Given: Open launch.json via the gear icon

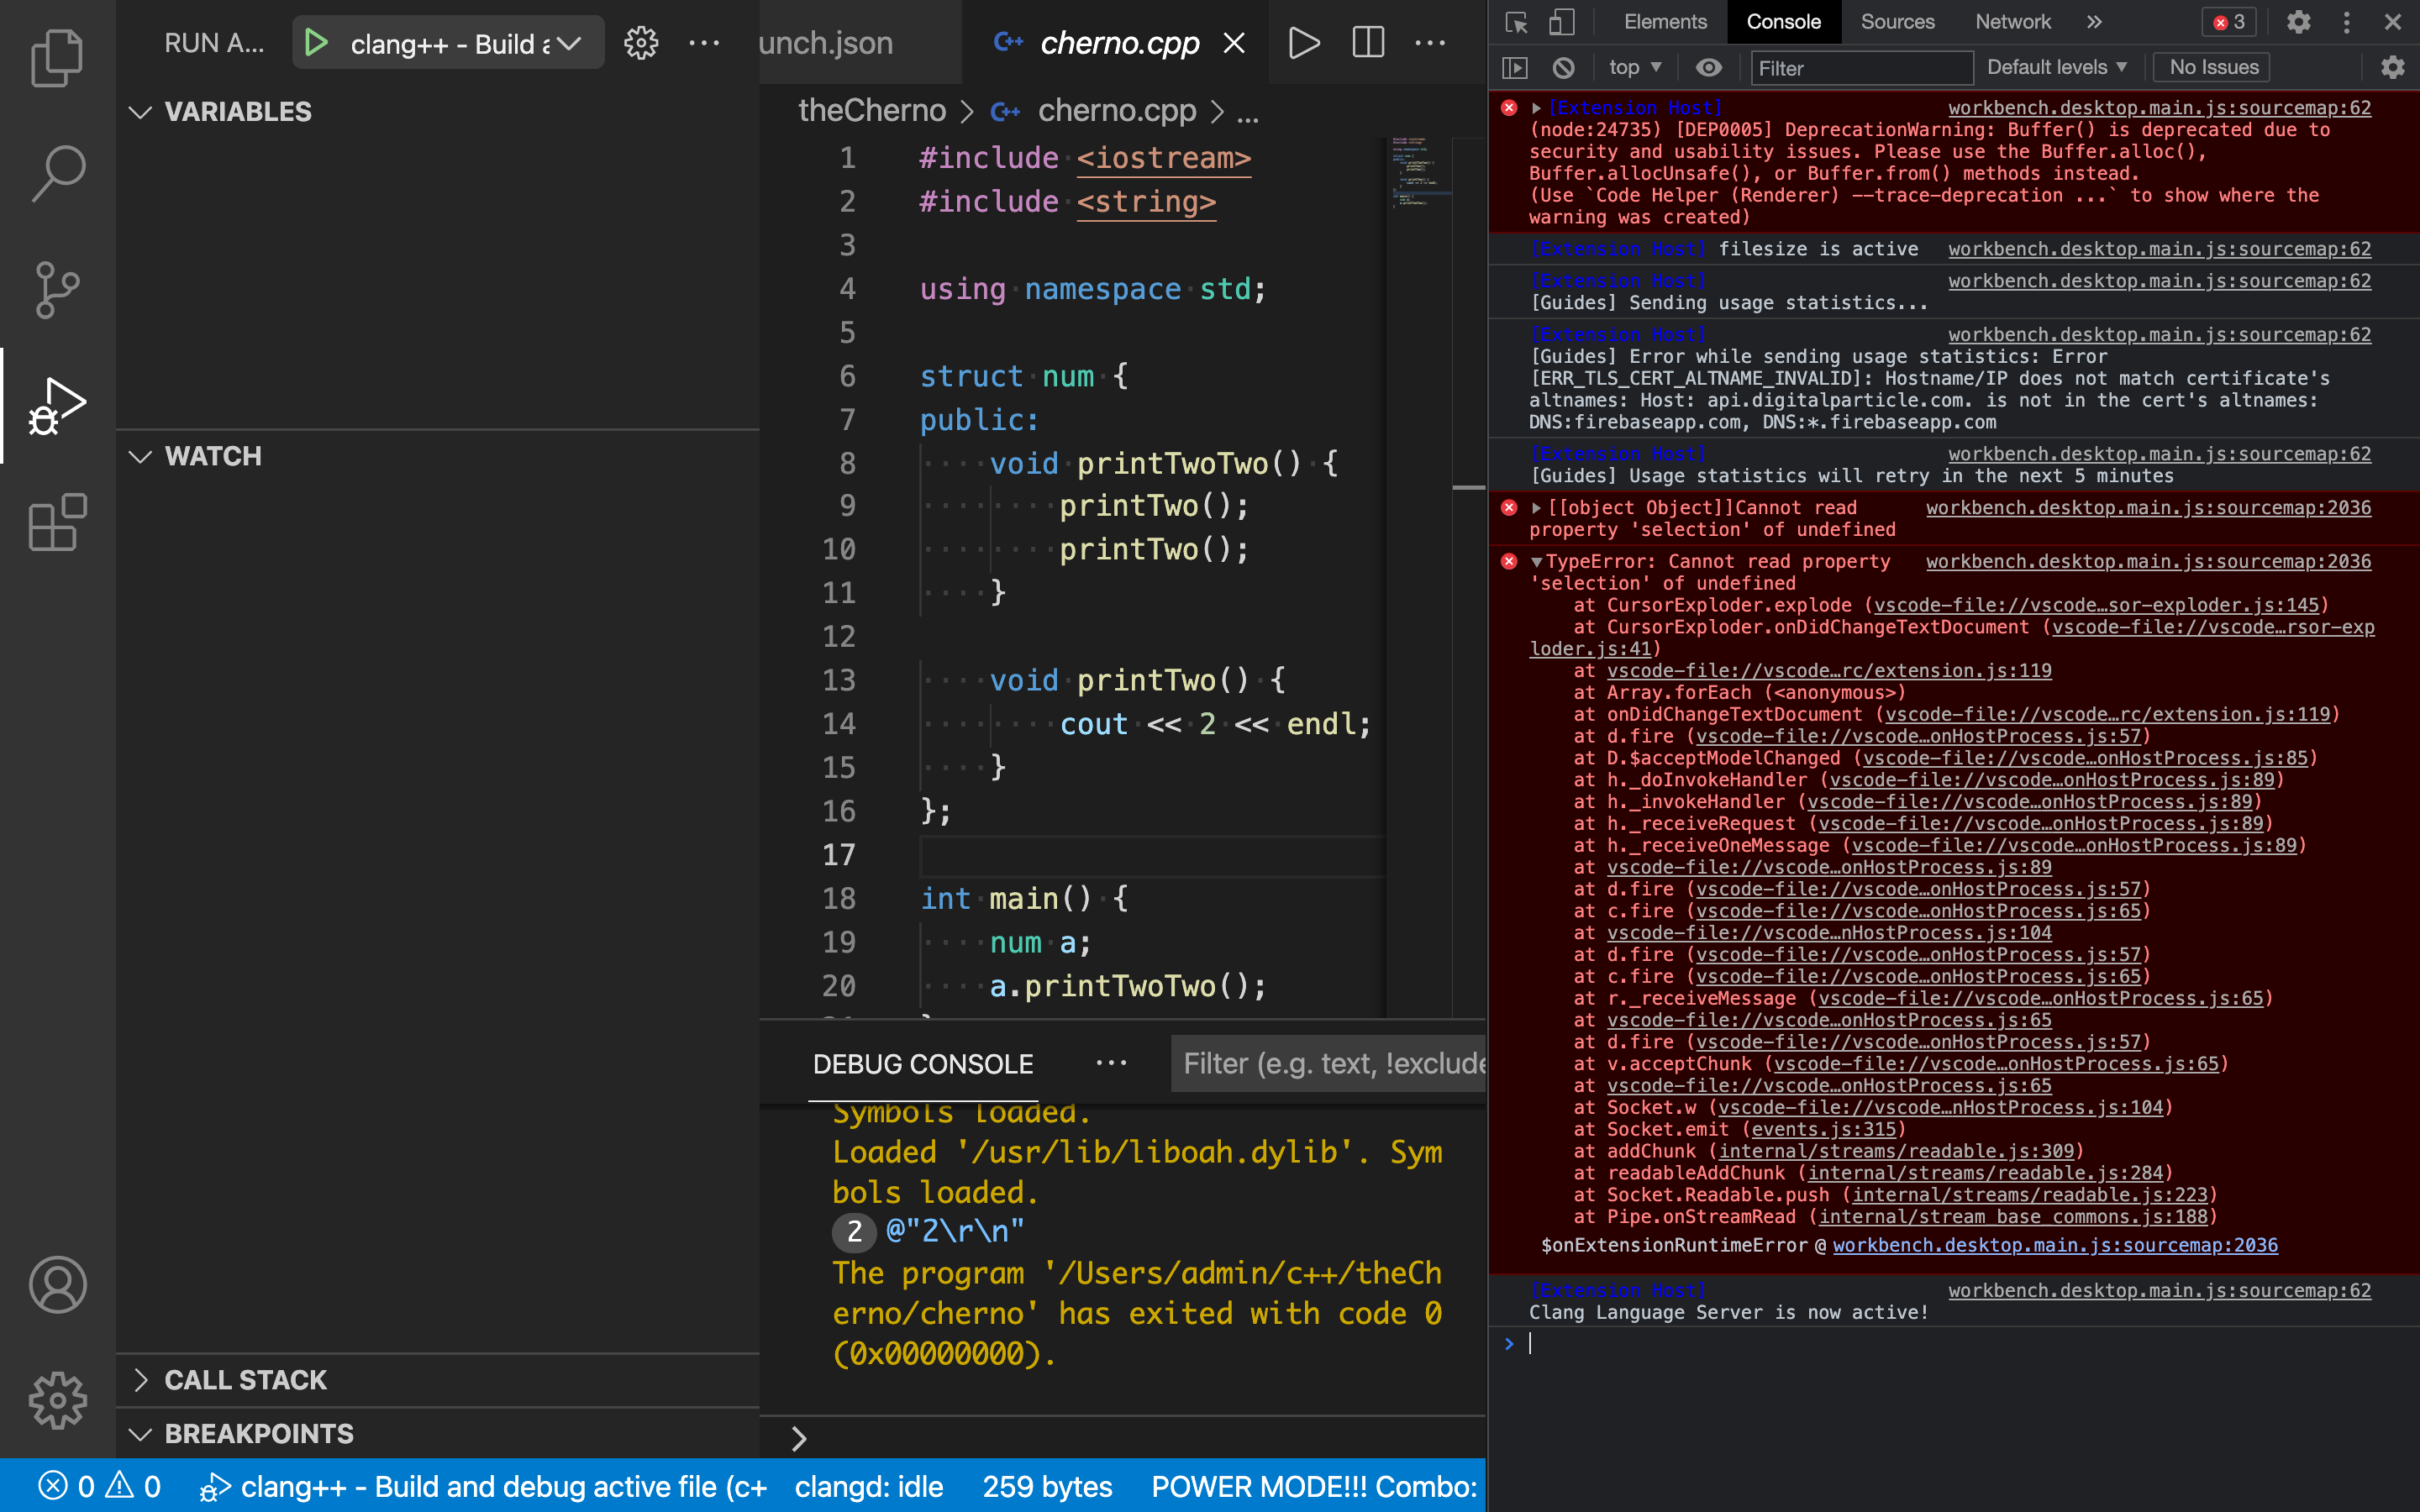Looking at the screenshot, I should coord(641,43).
